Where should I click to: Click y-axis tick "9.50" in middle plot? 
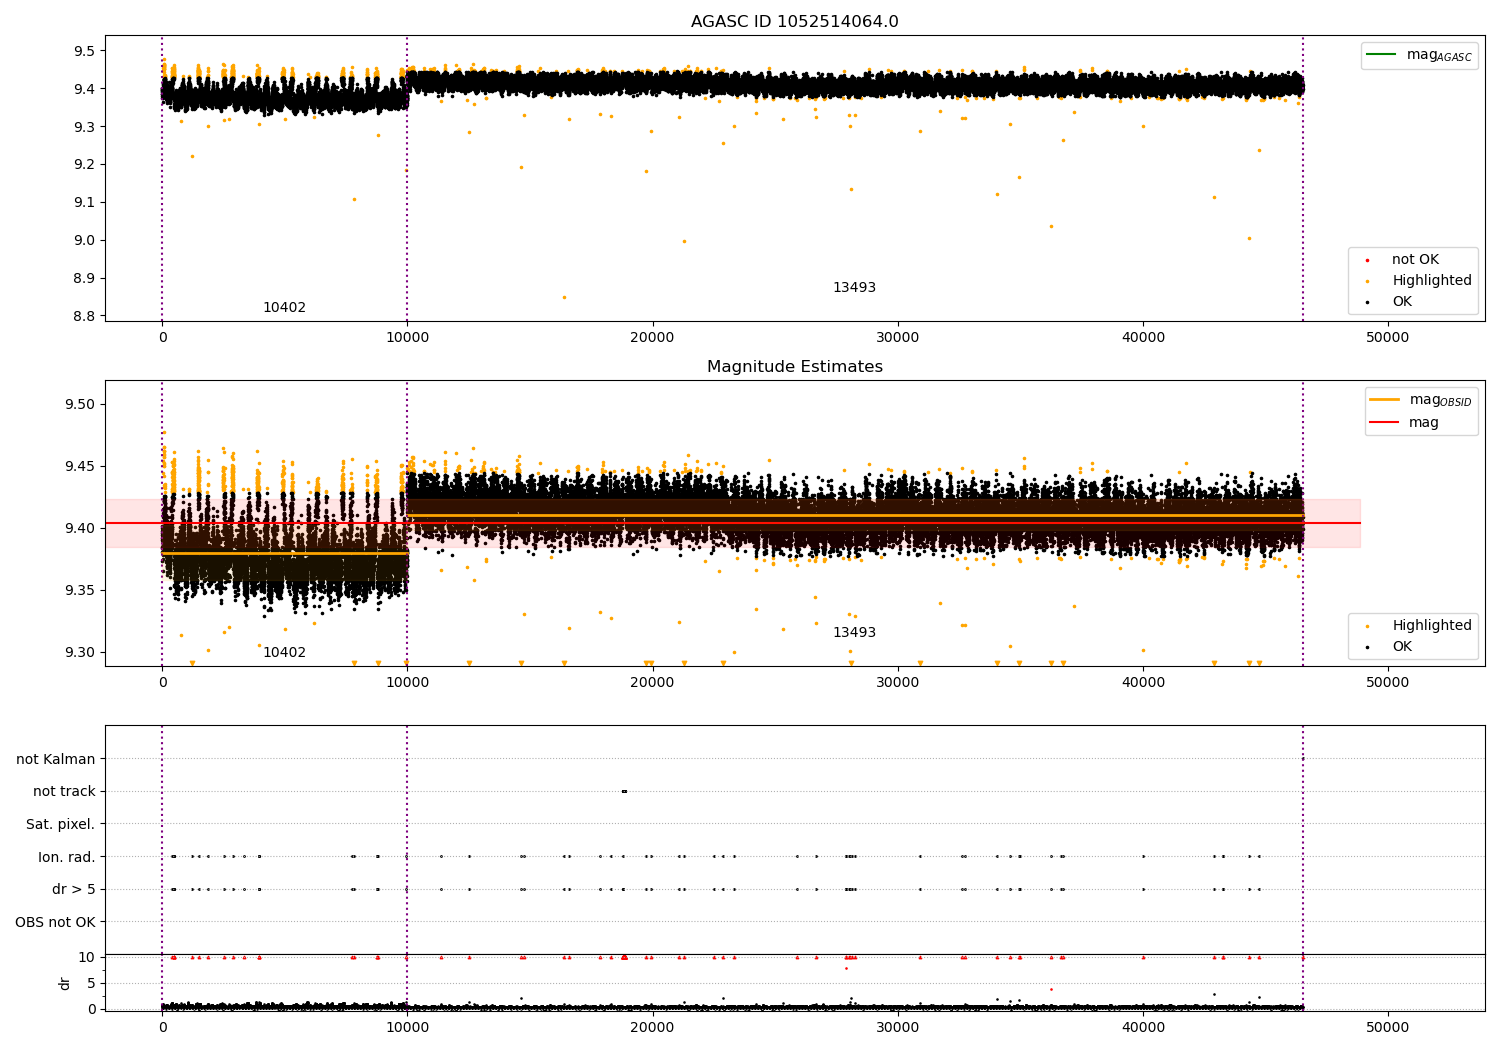click(81, 405)
